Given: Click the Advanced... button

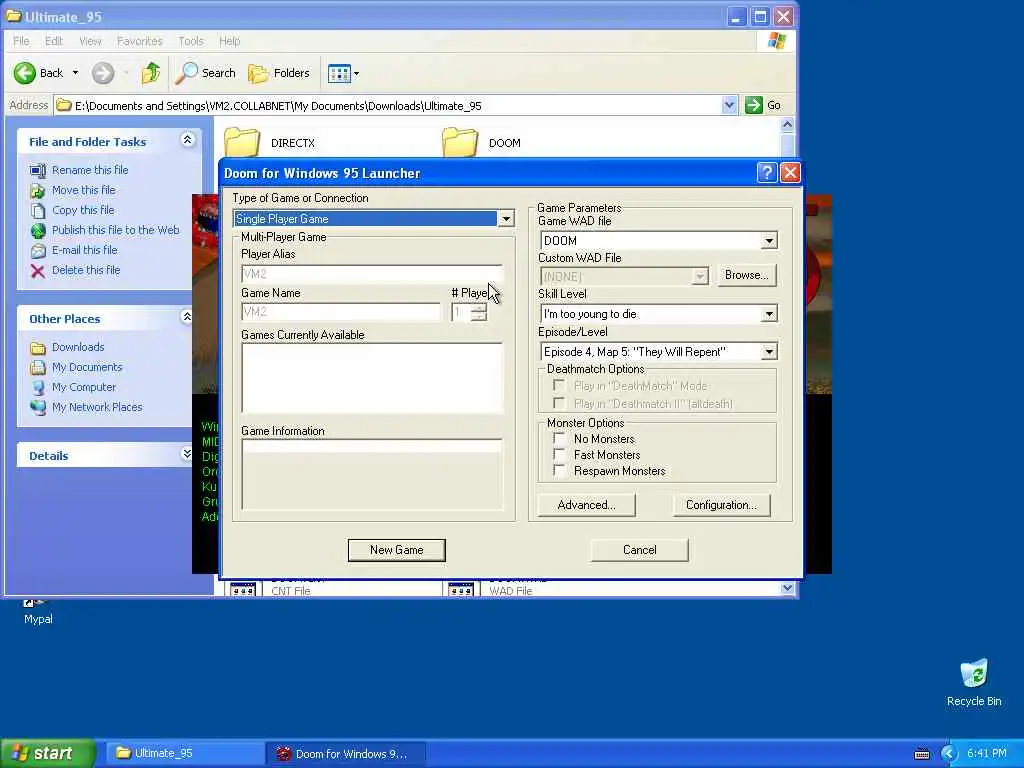Looking at the screenshot, I should tap(586, 505).
